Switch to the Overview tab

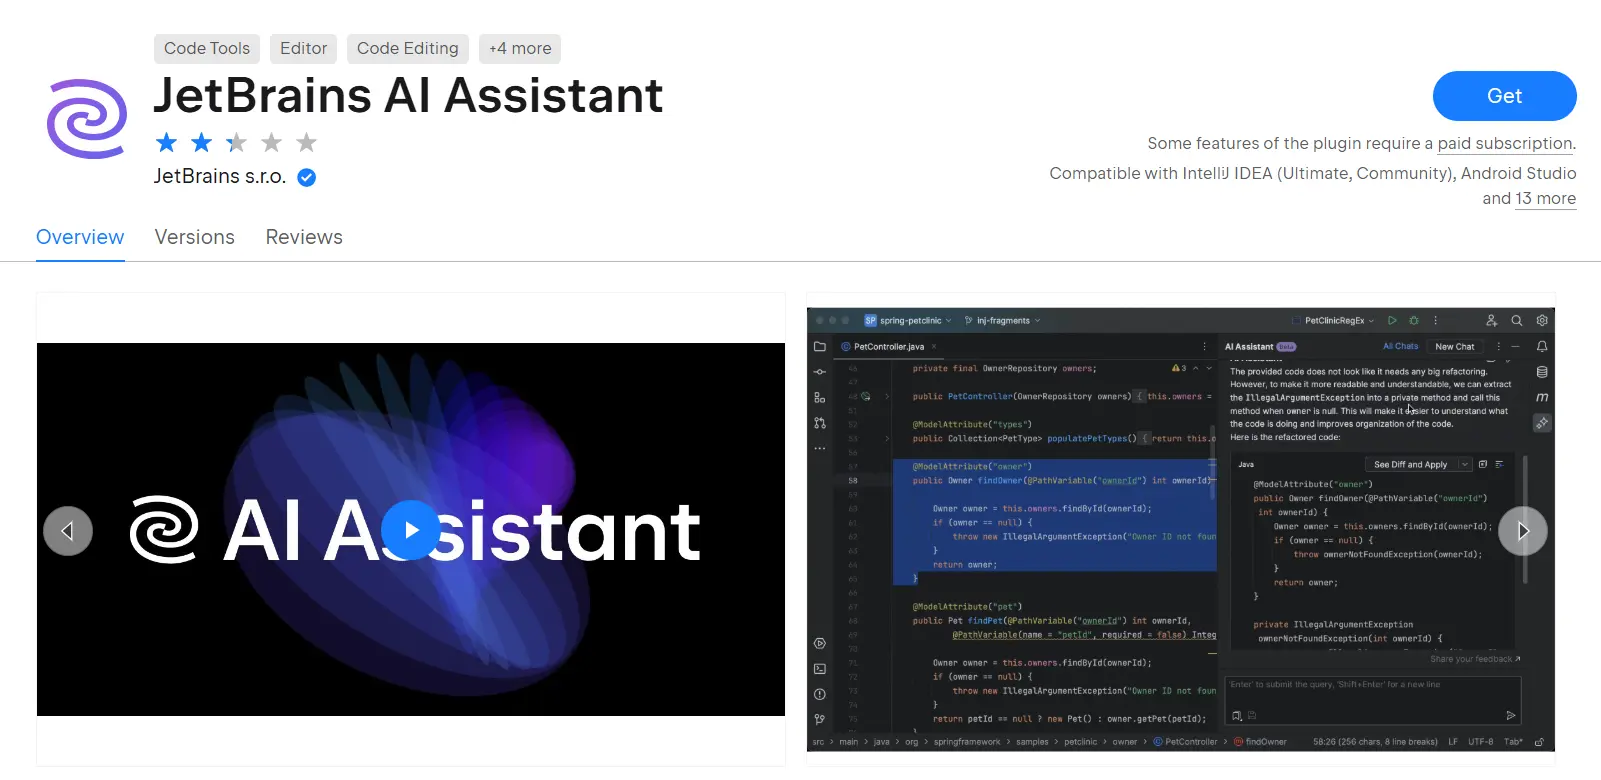point(80,238)
